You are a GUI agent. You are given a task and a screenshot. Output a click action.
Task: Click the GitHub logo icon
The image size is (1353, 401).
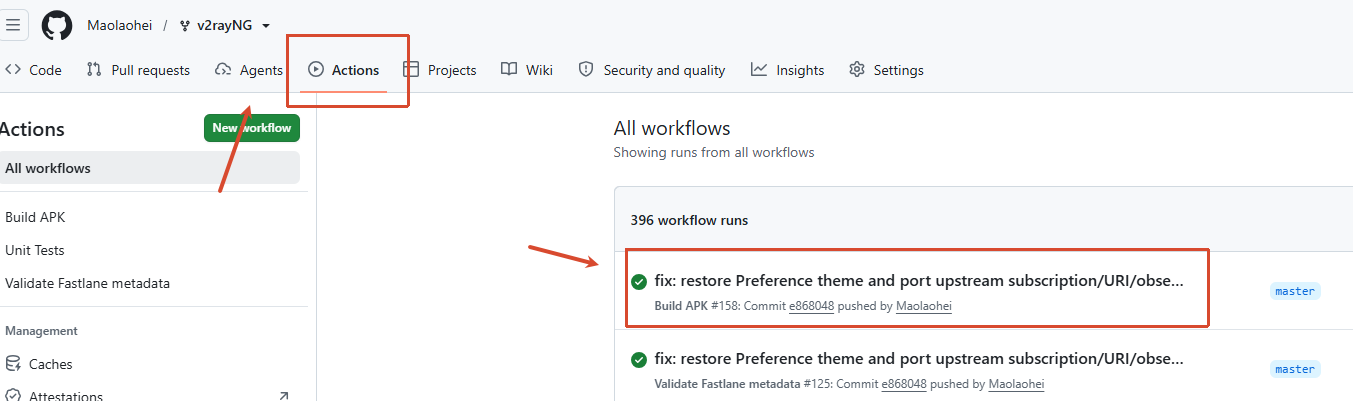[x=57, y=25]
